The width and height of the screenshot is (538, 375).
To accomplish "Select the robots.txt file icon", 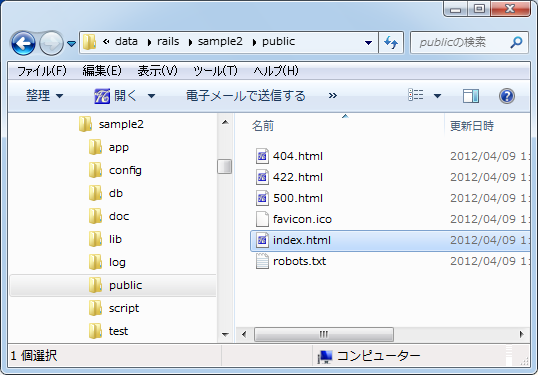I will point(262,261).
